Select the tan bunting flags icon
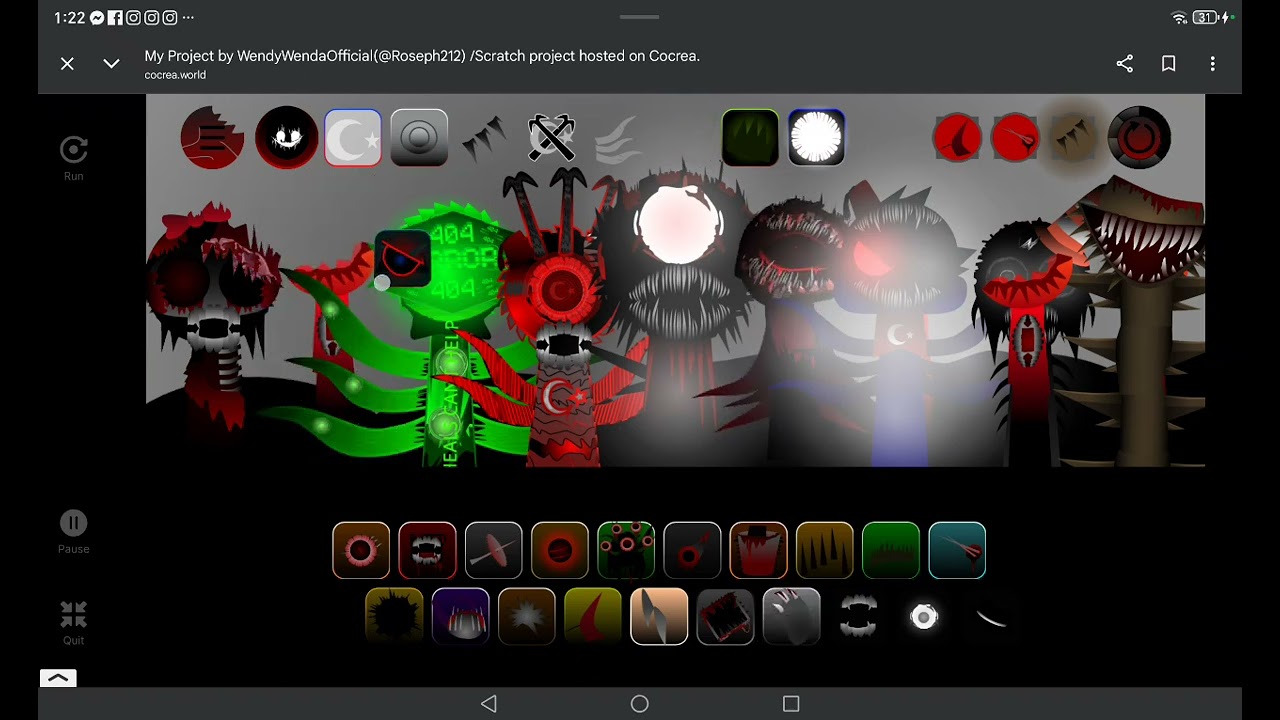The image size is (1280, 720). (1073, 138)
